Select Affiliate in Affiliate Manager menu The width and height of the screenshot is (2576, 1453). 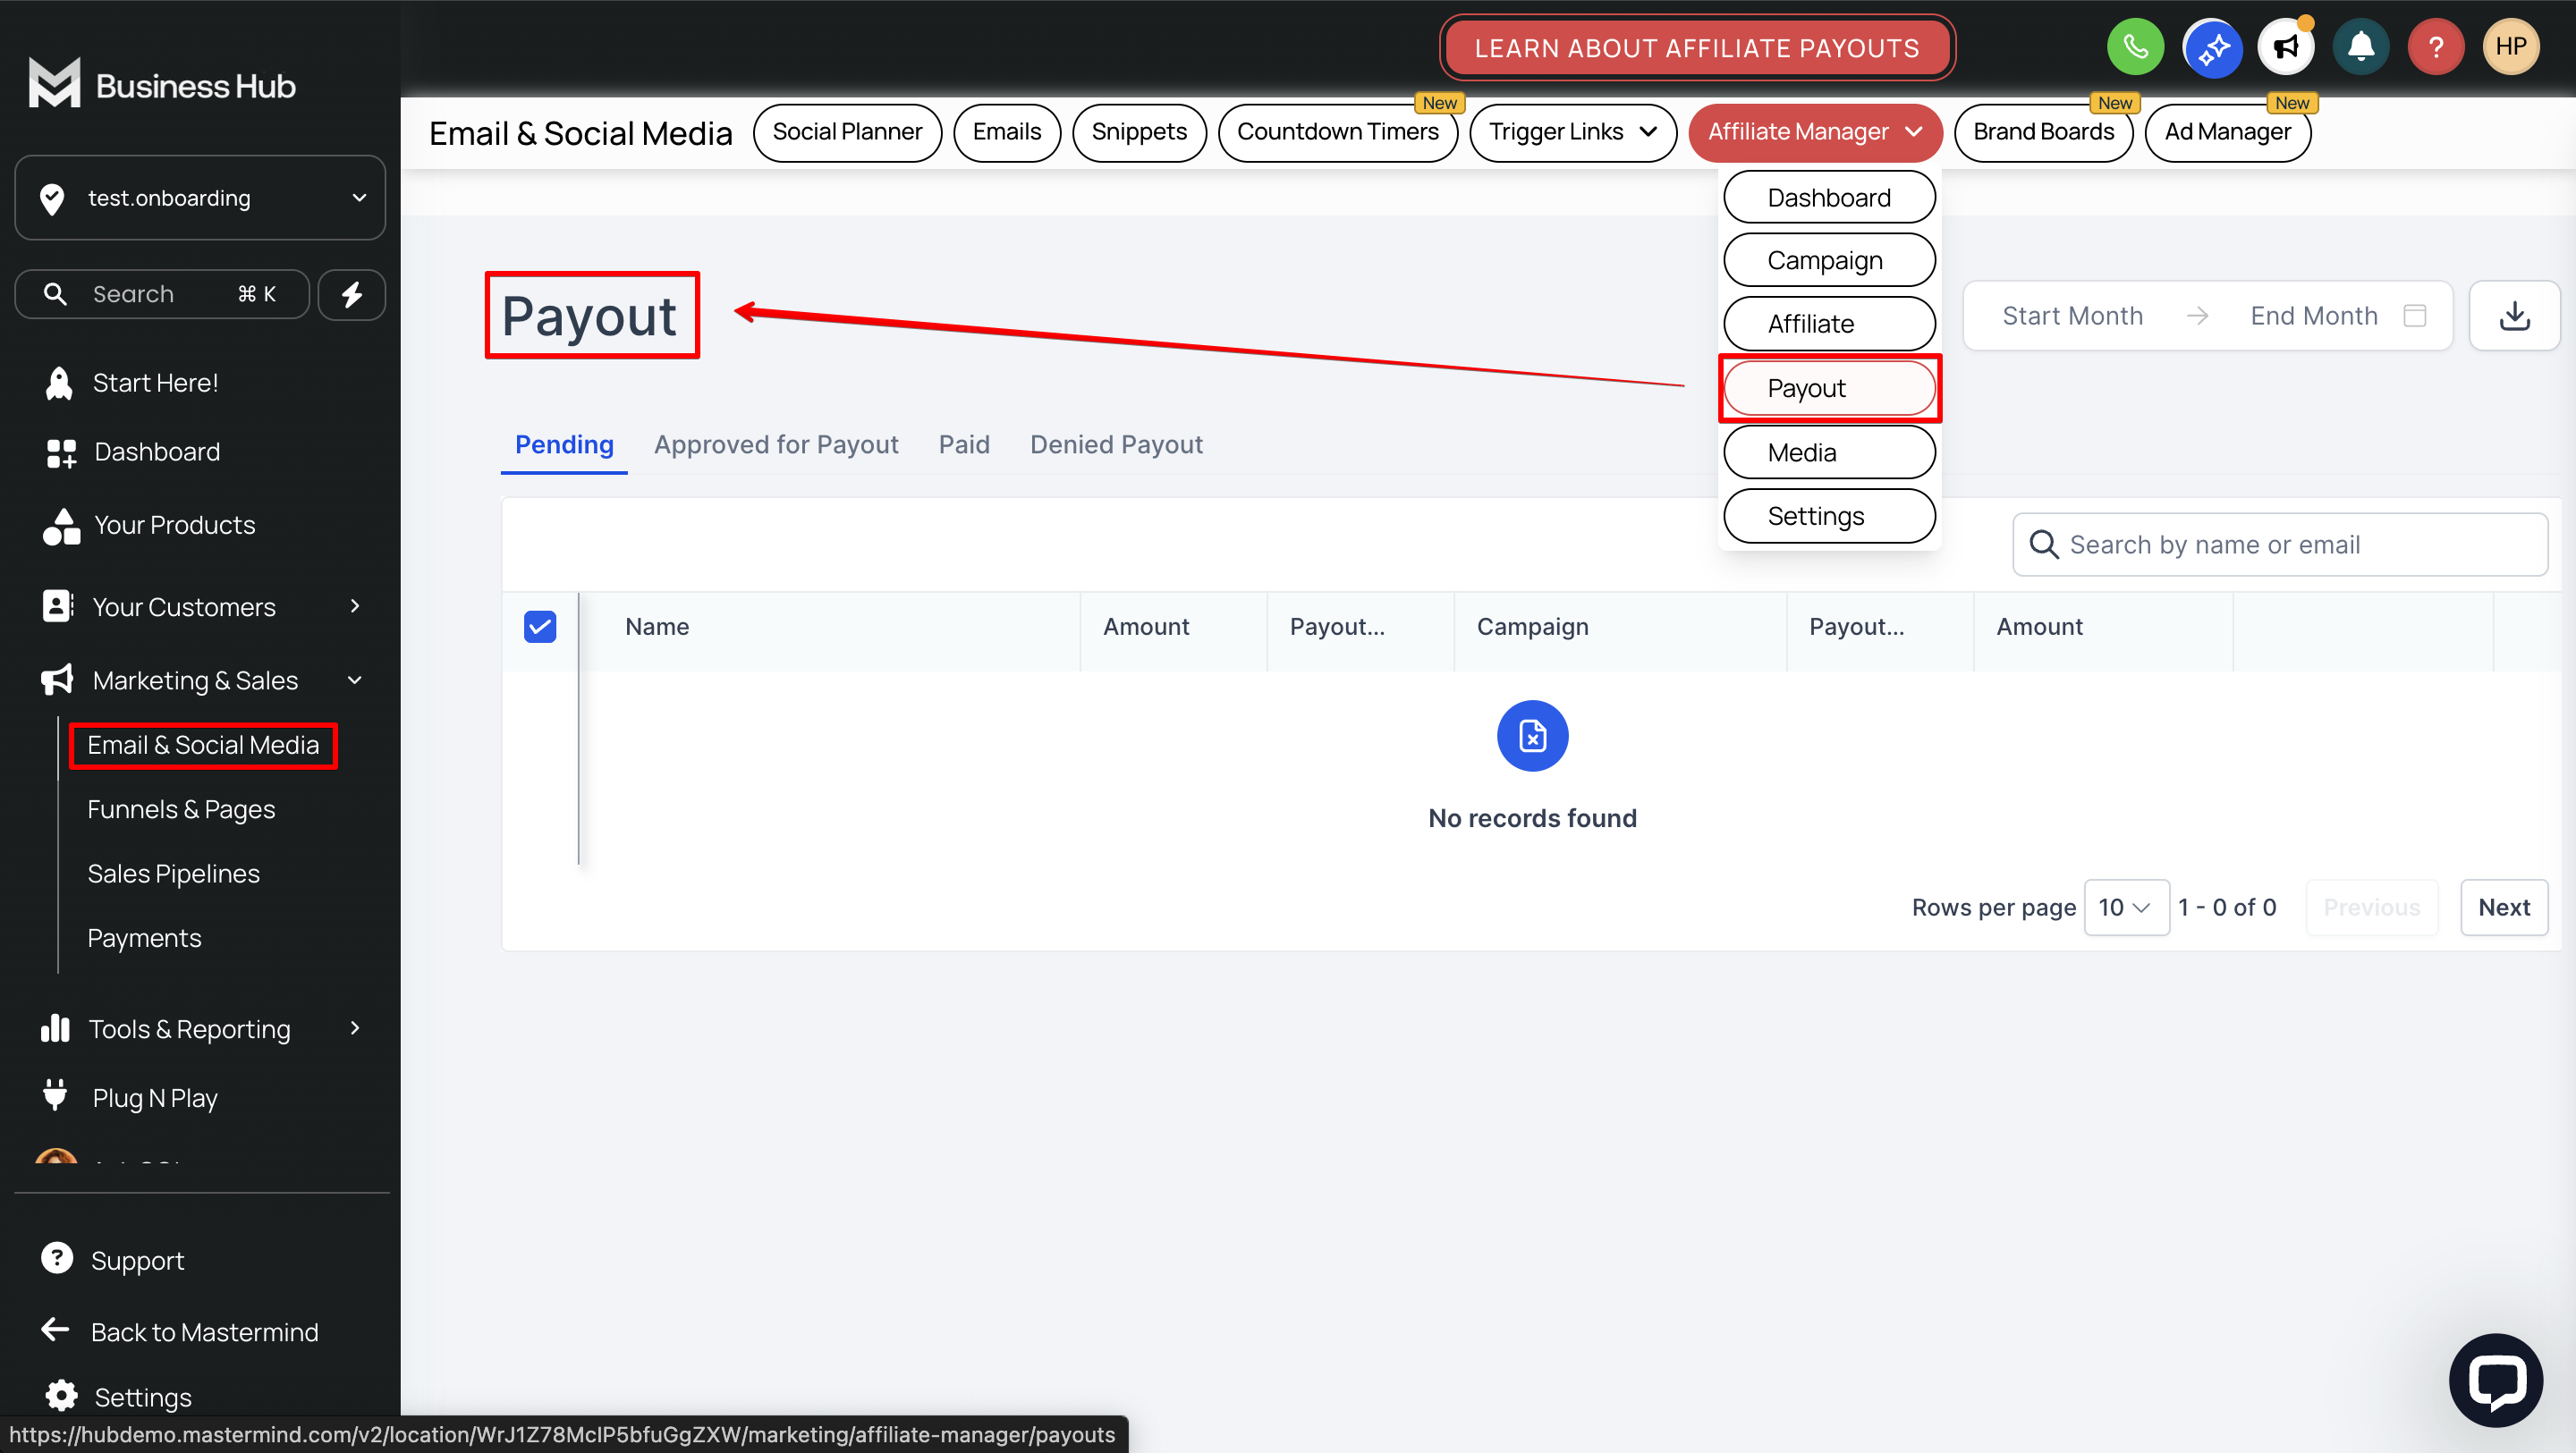pos(1829,324)
